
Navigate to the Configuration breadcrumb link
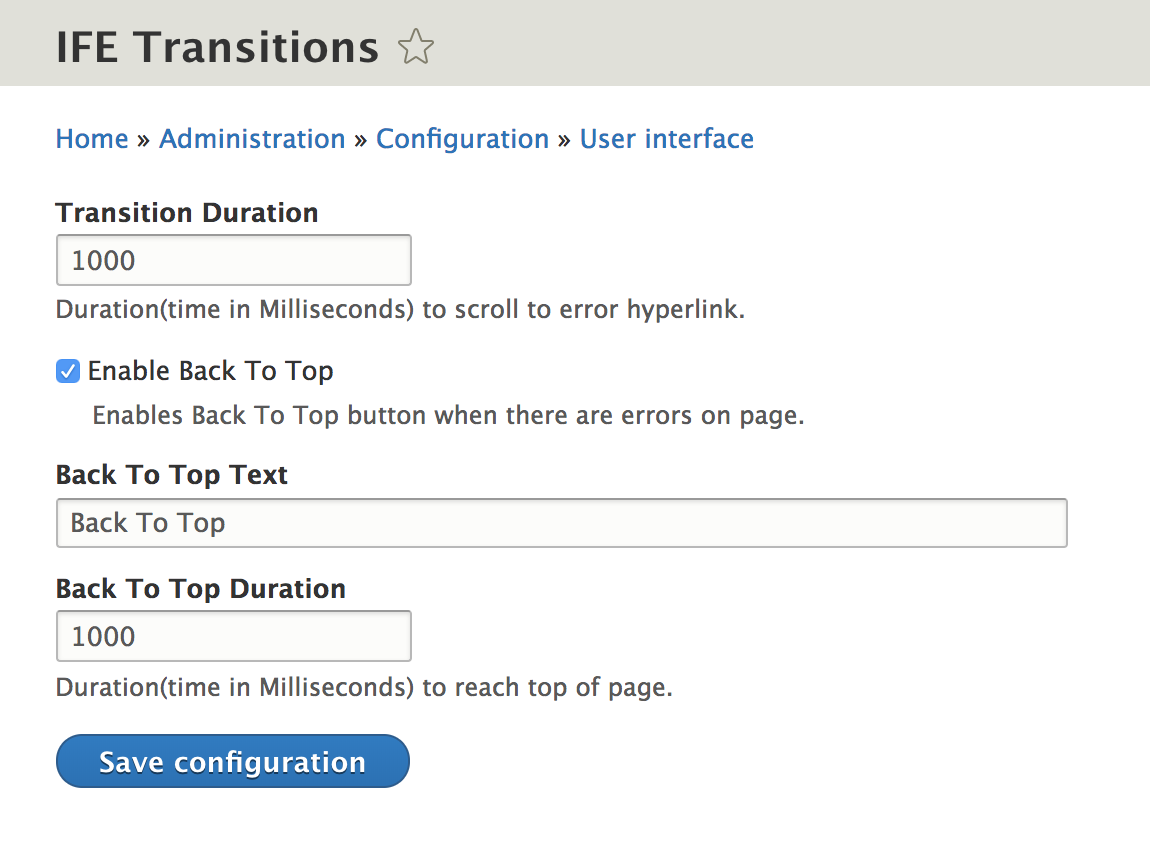(x=462, y=139)
